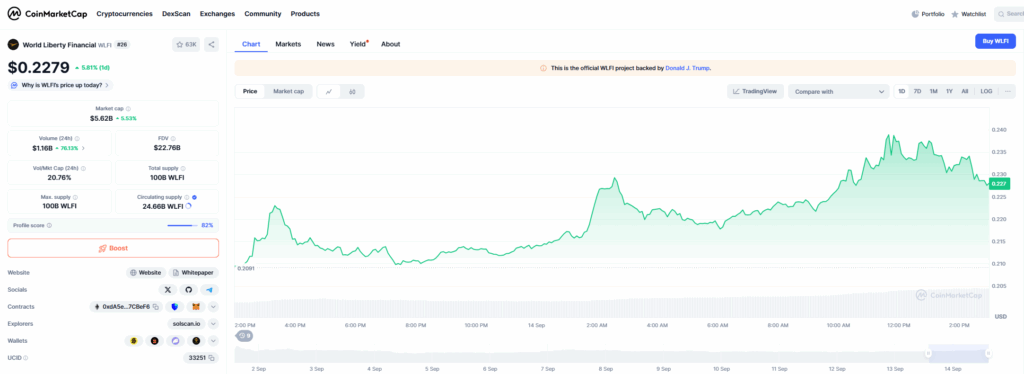The height and width of the screenshot is (374, 1024).
Task: Click the circulating supply verified badge
Action: click(195, 197)
